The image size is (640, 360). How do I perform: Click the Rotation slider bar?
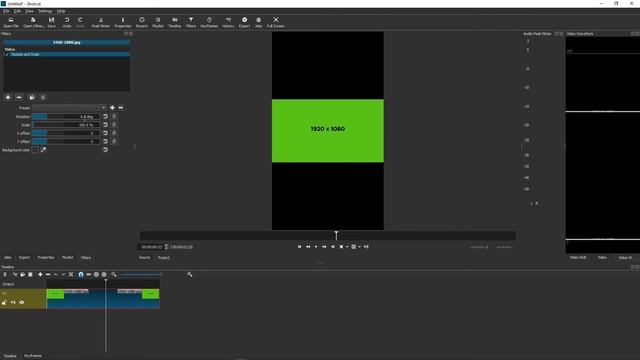(66, 116)
